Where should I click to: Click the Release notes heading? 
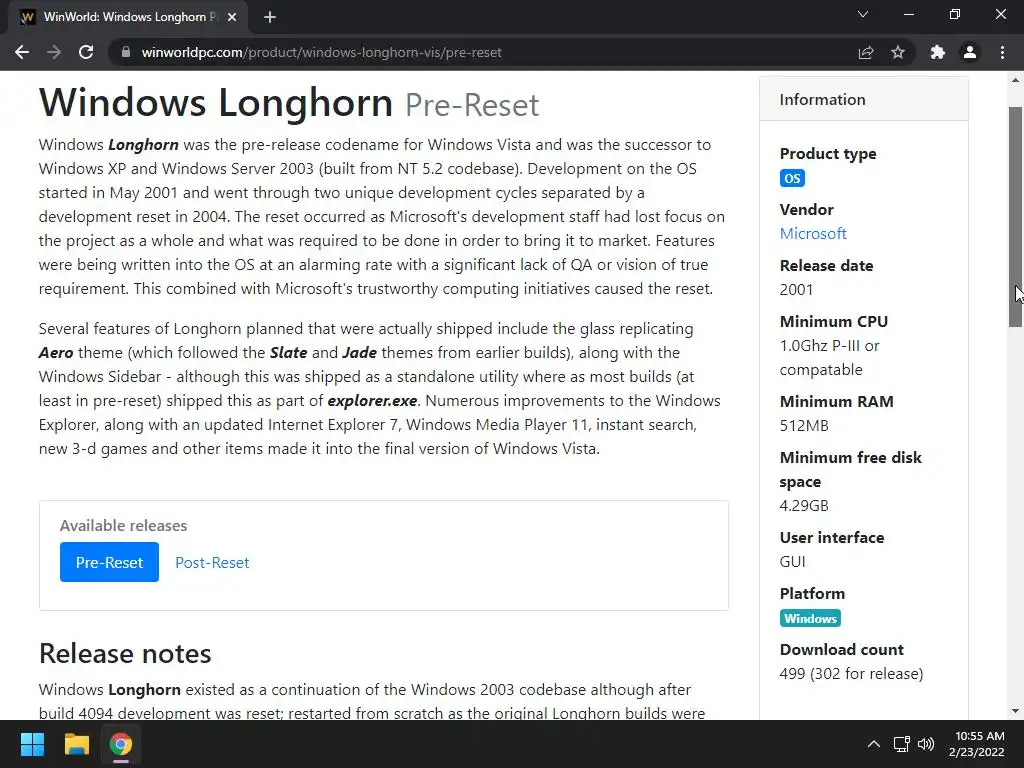[x=125, y=654]
